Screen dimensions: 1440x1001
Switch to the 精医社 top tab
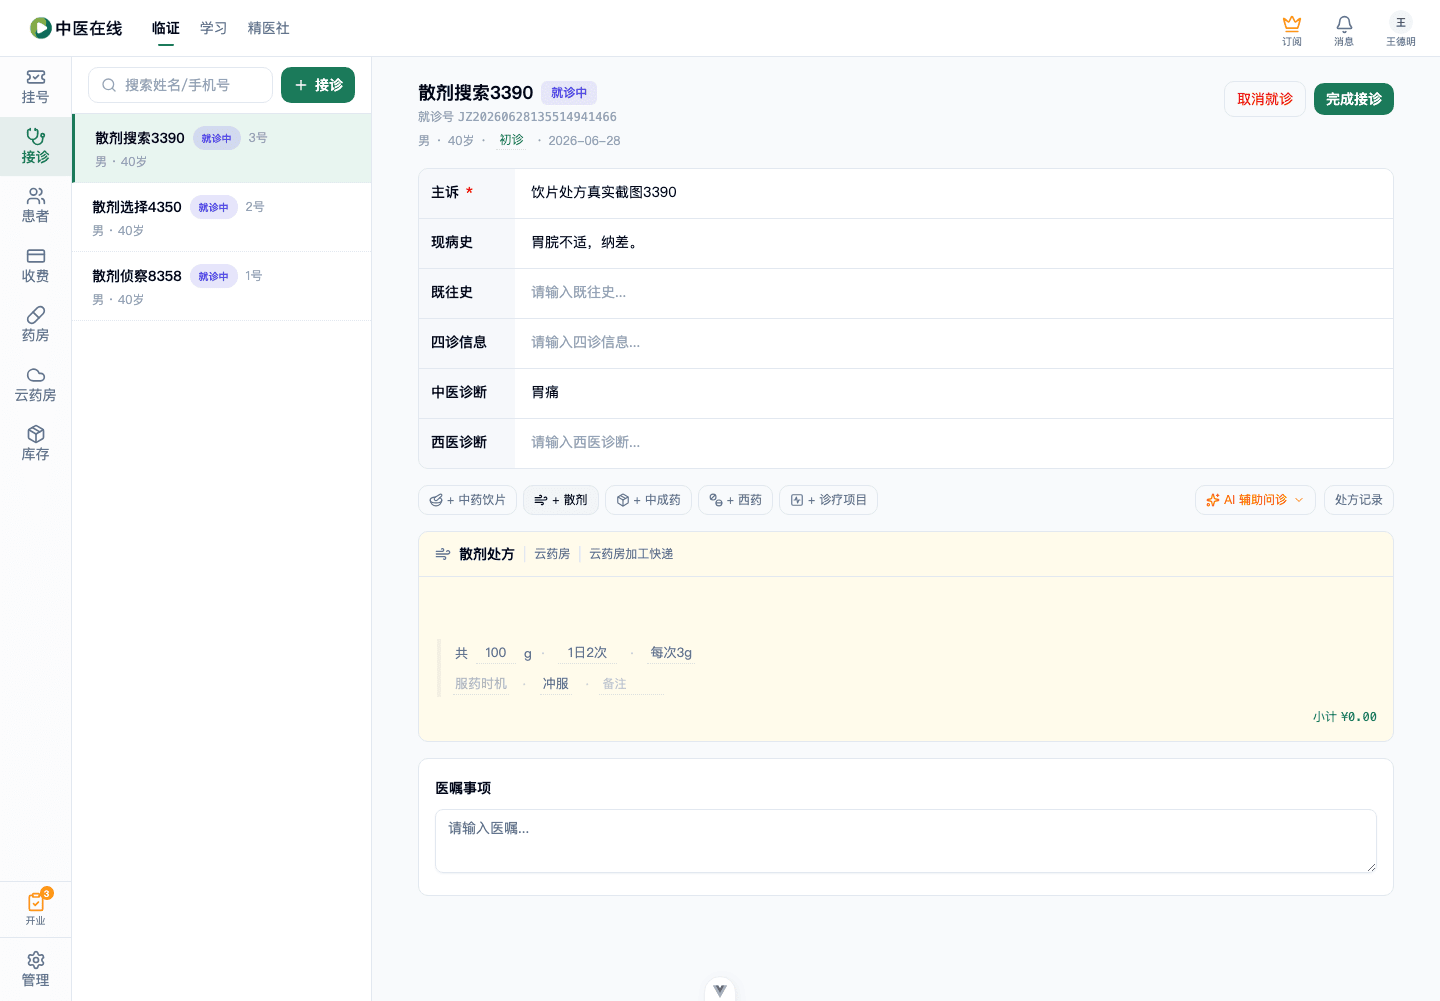tap(269, 28)
